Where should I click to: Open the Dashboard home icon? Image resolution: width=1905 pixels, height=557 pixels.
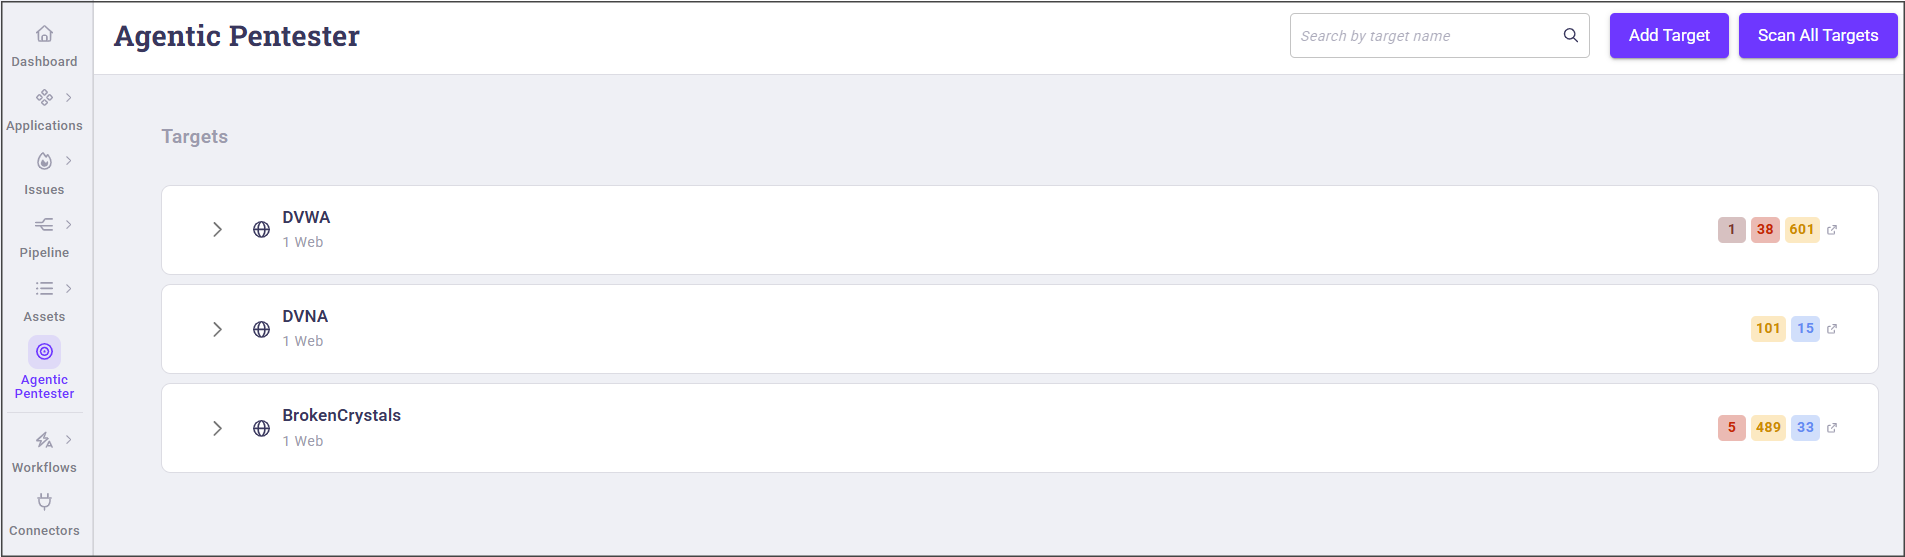[x=44, y=35]
